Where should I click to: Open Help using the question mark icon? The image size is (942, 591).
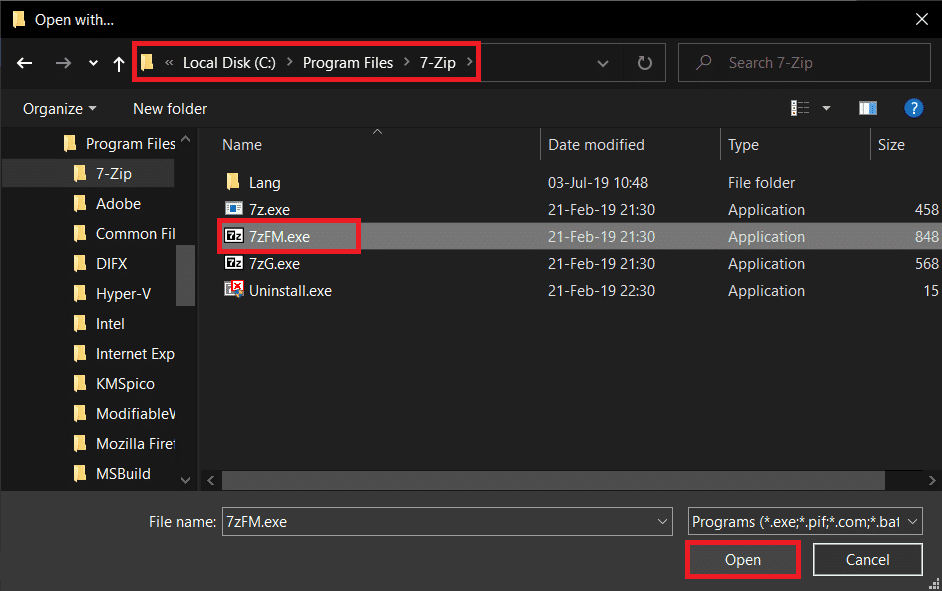click(913, 107)
